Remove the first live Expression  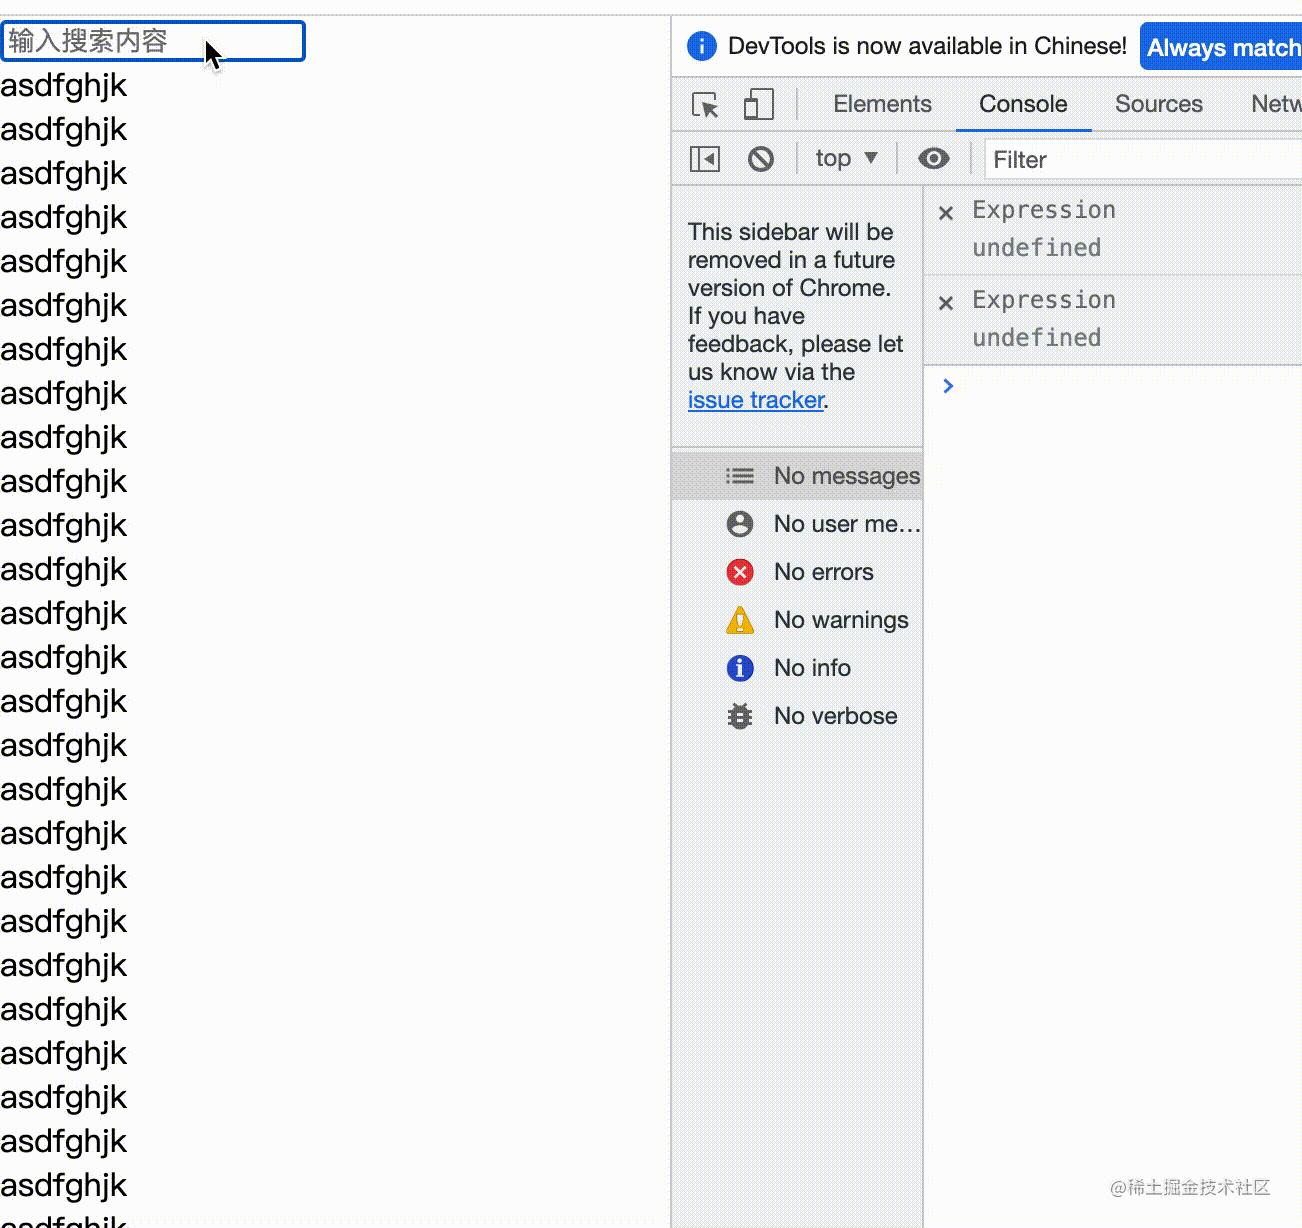pos(946,212)
